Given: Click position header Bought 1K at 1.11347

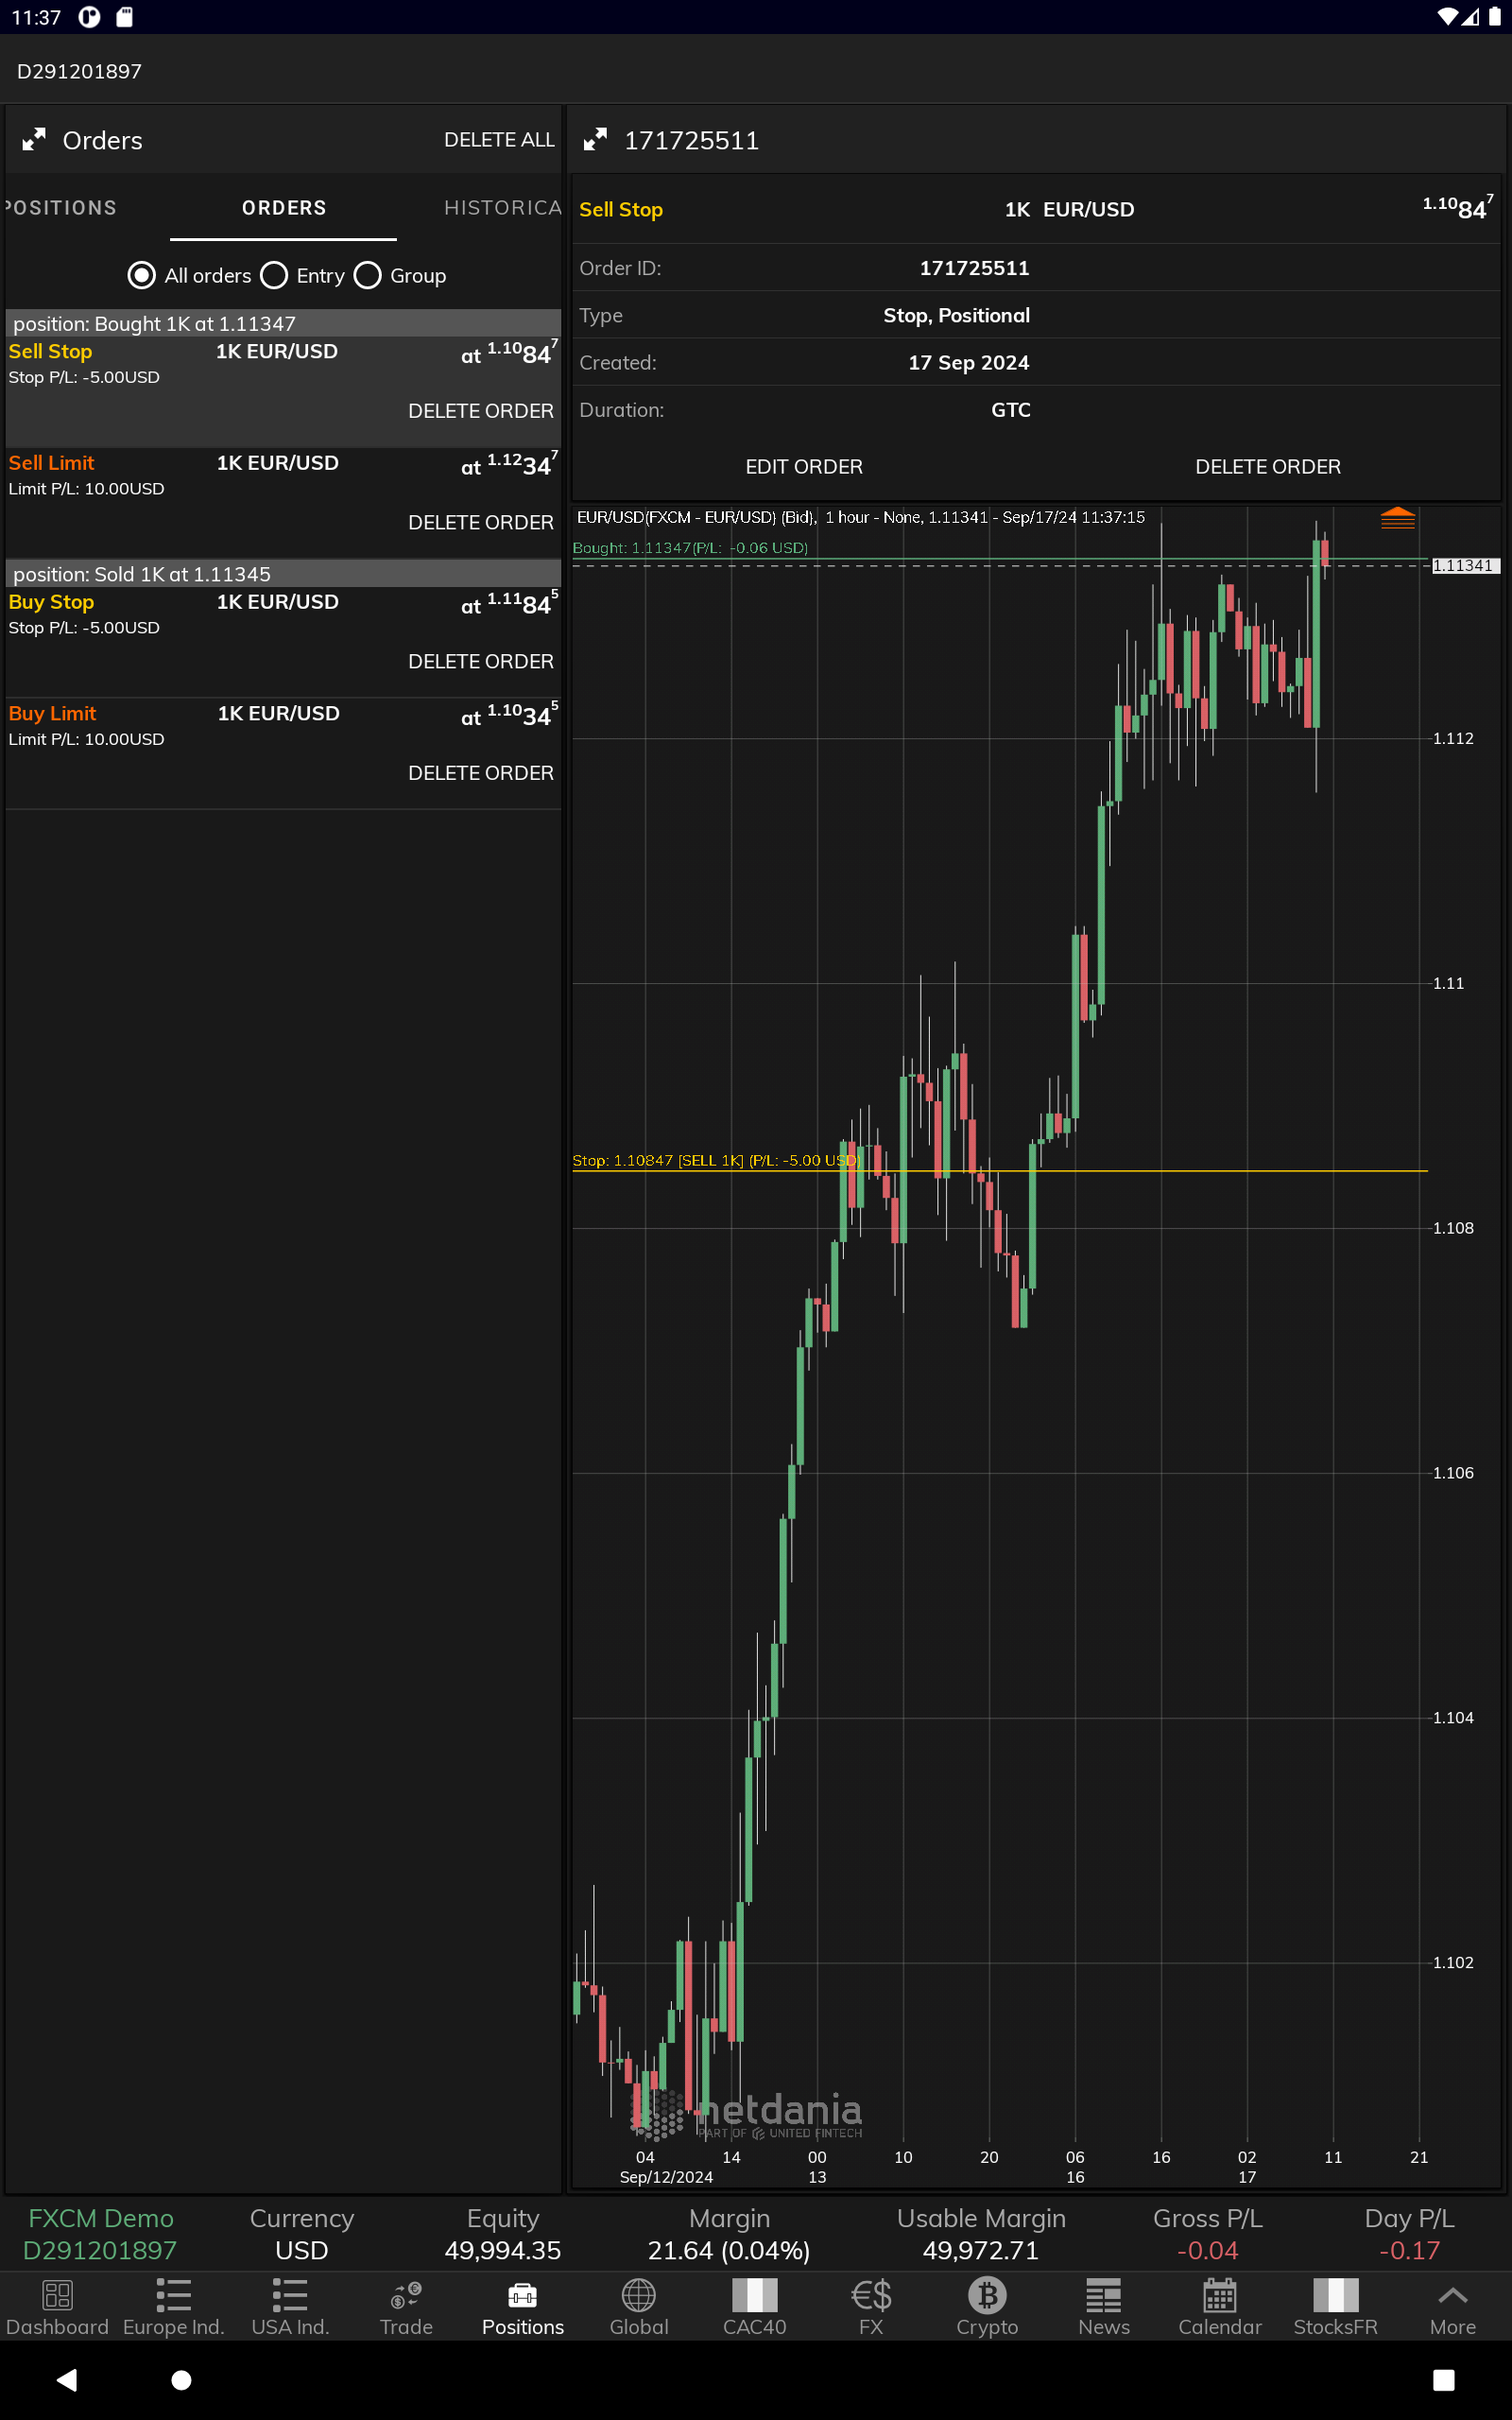Looking at the screenshot, I should 283,323.
